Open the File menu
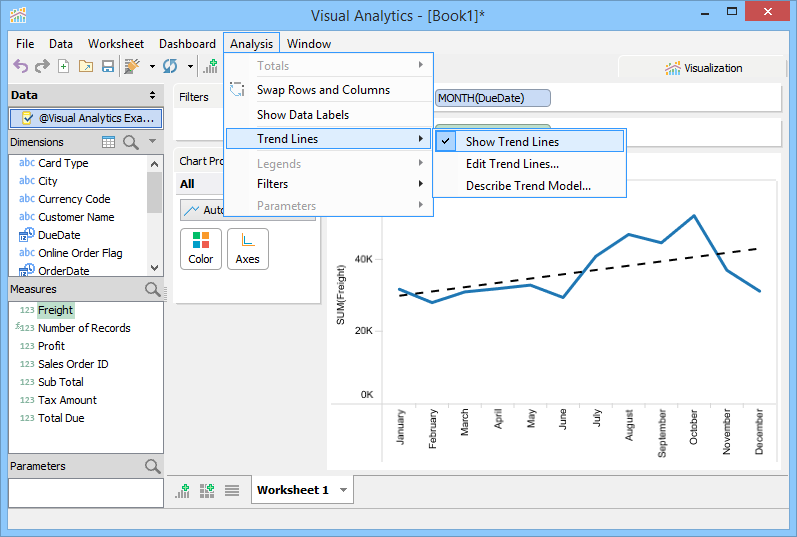 point(25,44)
